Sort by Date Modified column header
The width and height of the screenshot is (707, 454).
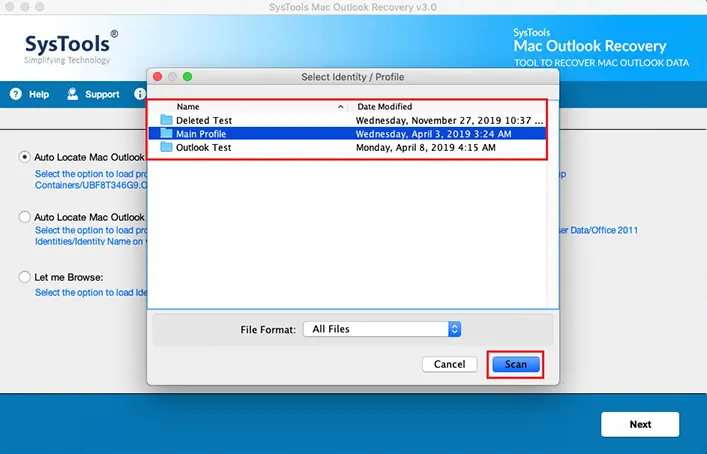point(385,107)
